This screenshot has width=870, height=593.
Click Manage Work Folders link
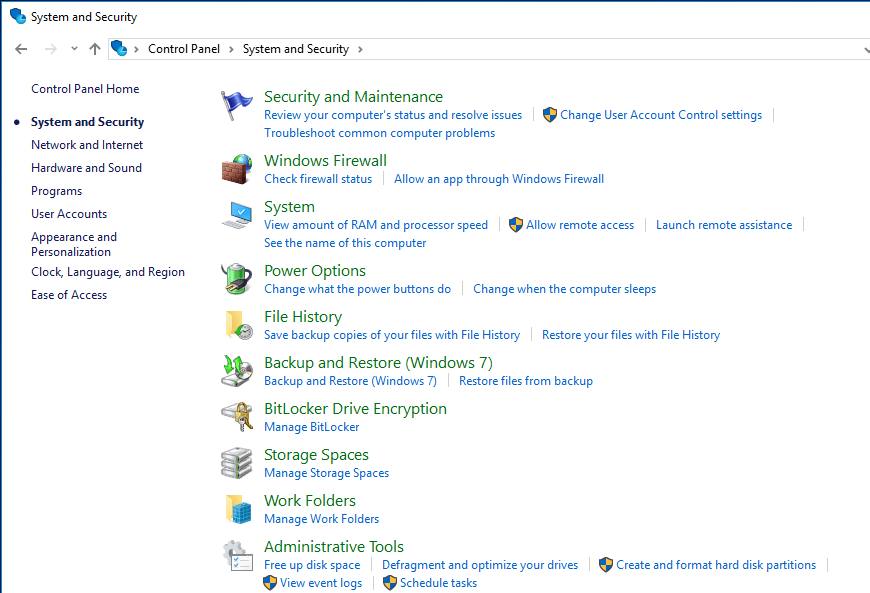[x=321, y=519]
